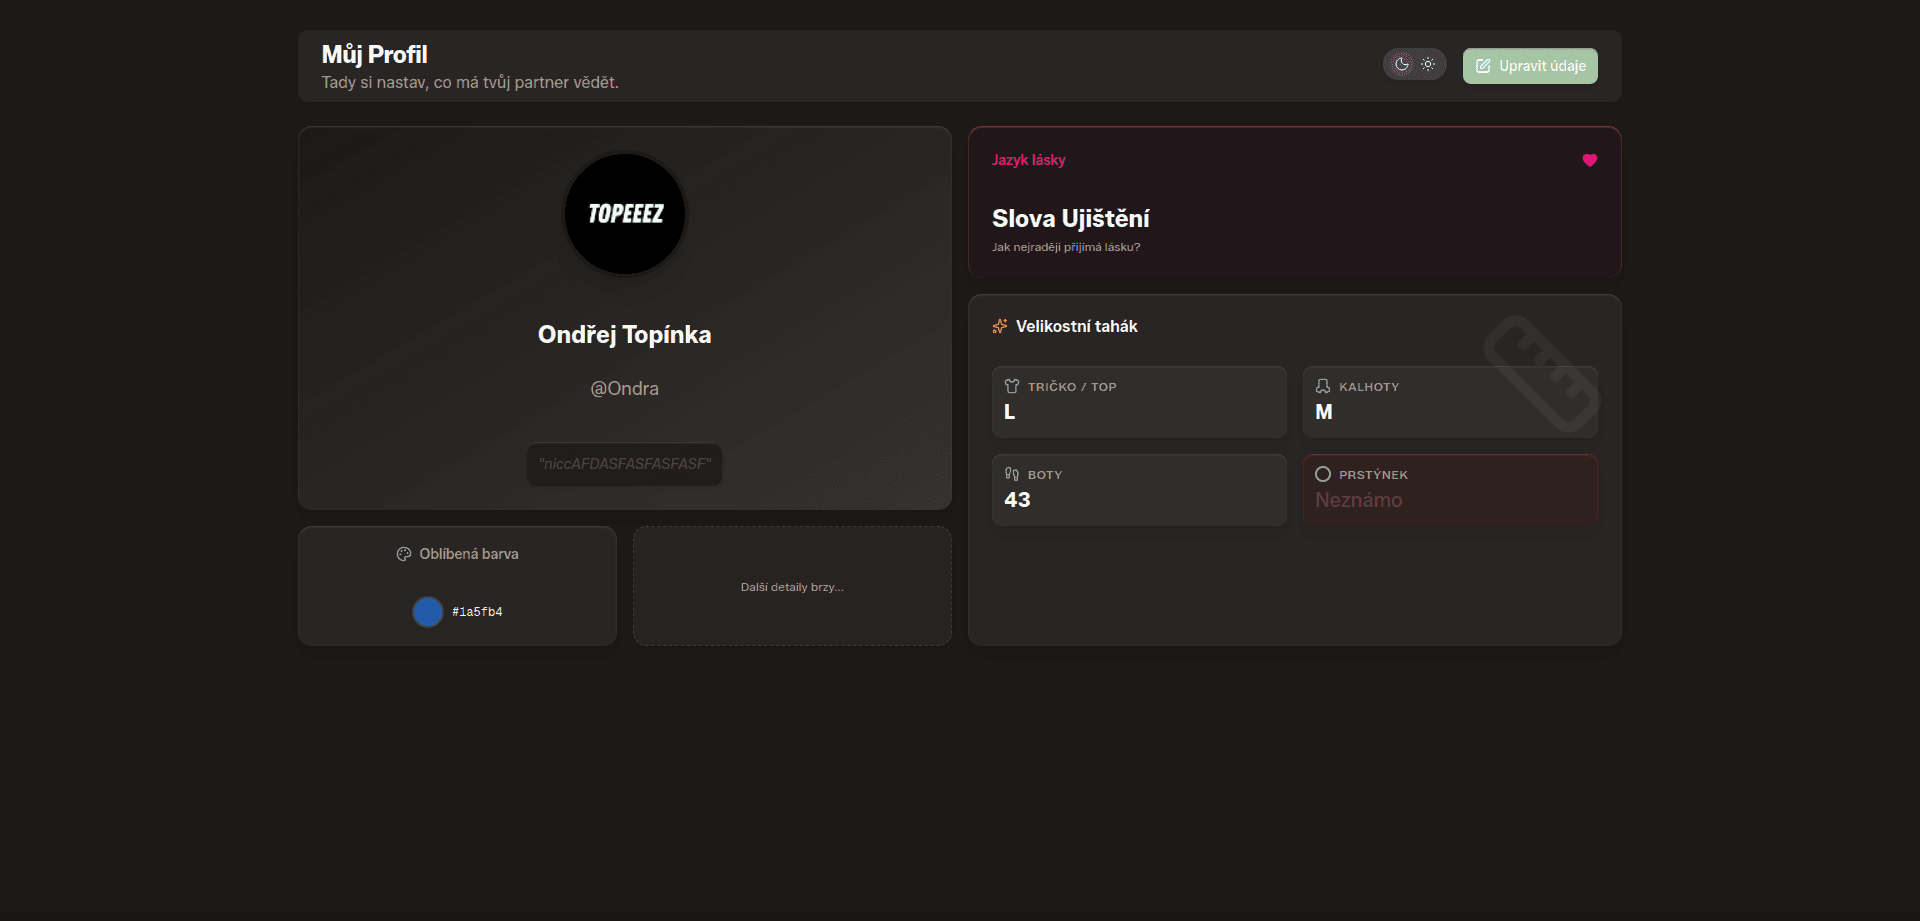Screen dimensions: 1920x921
Task: Open the Slova Ujištění heading
Action: click(1070, 218)
